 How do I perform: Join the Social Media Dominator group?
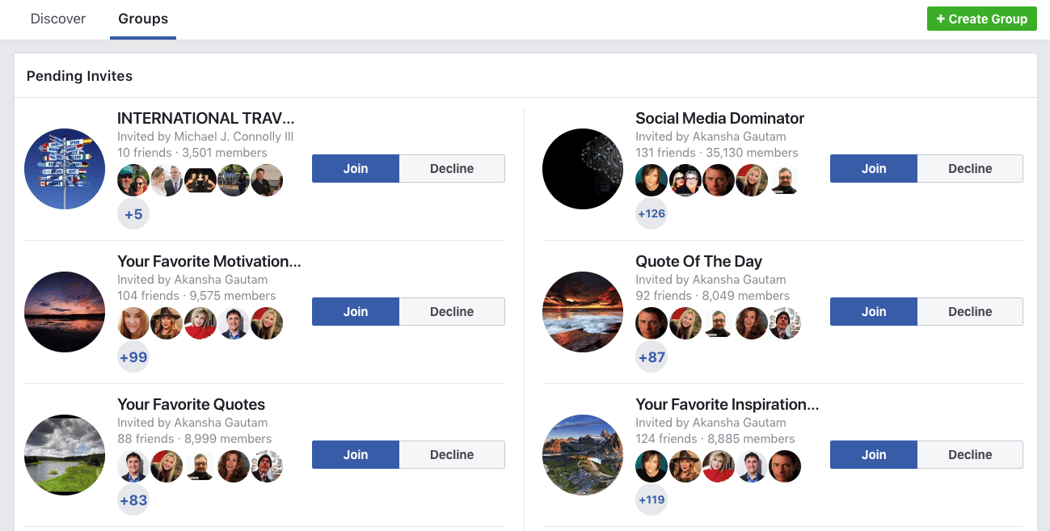tap(874, 169)
